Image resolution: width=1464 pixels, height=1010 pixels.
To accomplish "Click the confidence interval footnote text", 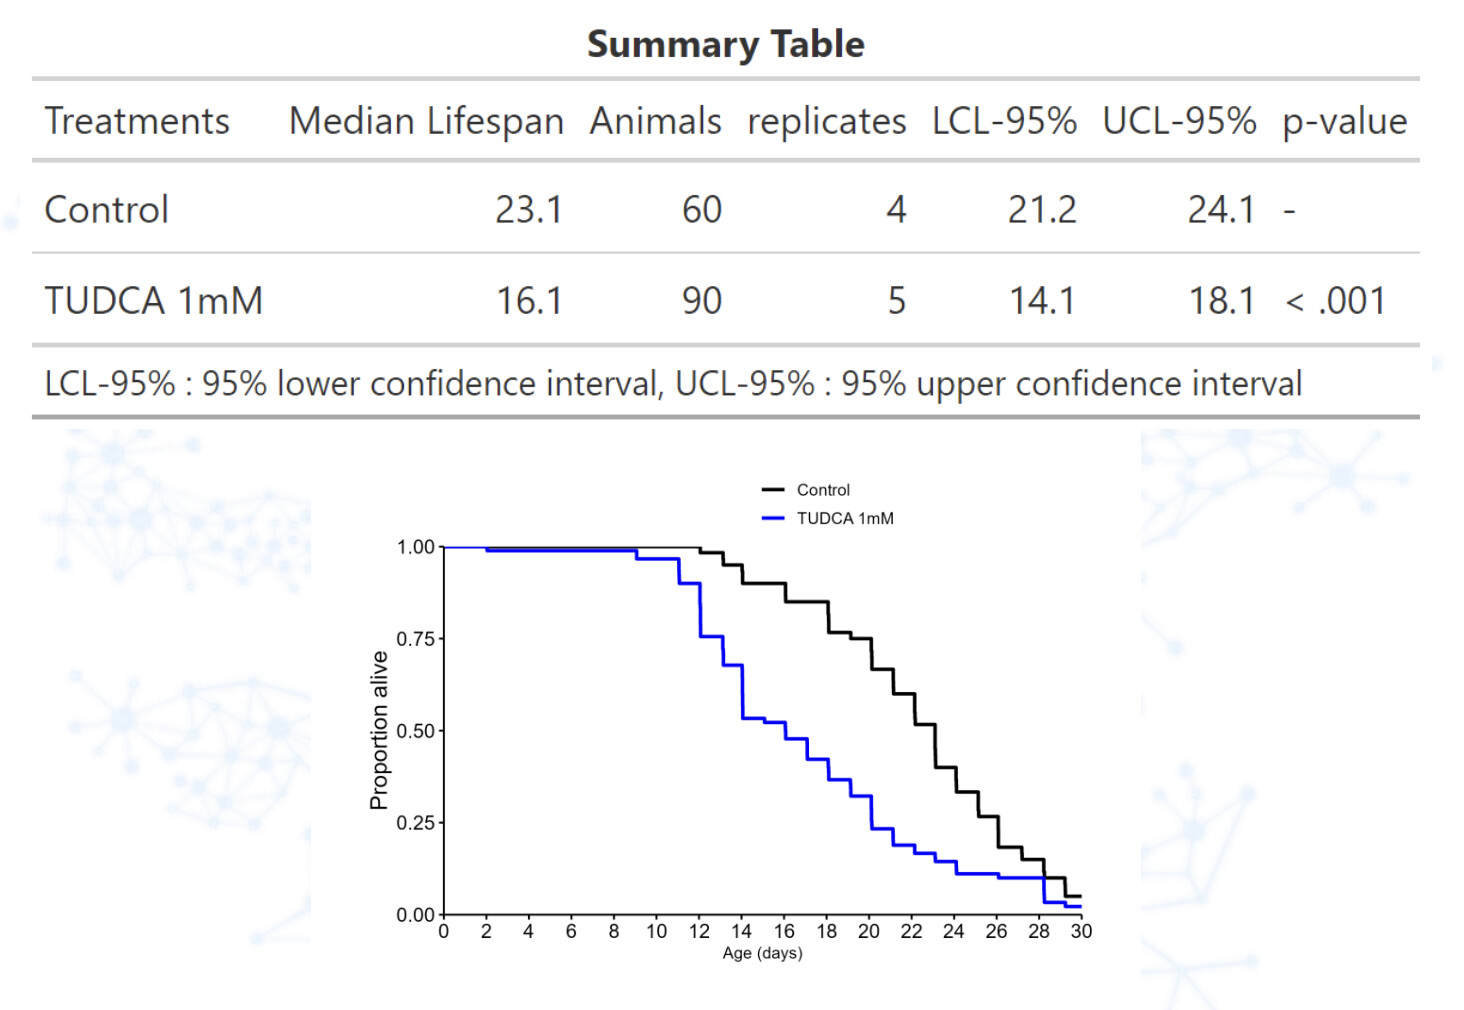I will click(673, 384).
